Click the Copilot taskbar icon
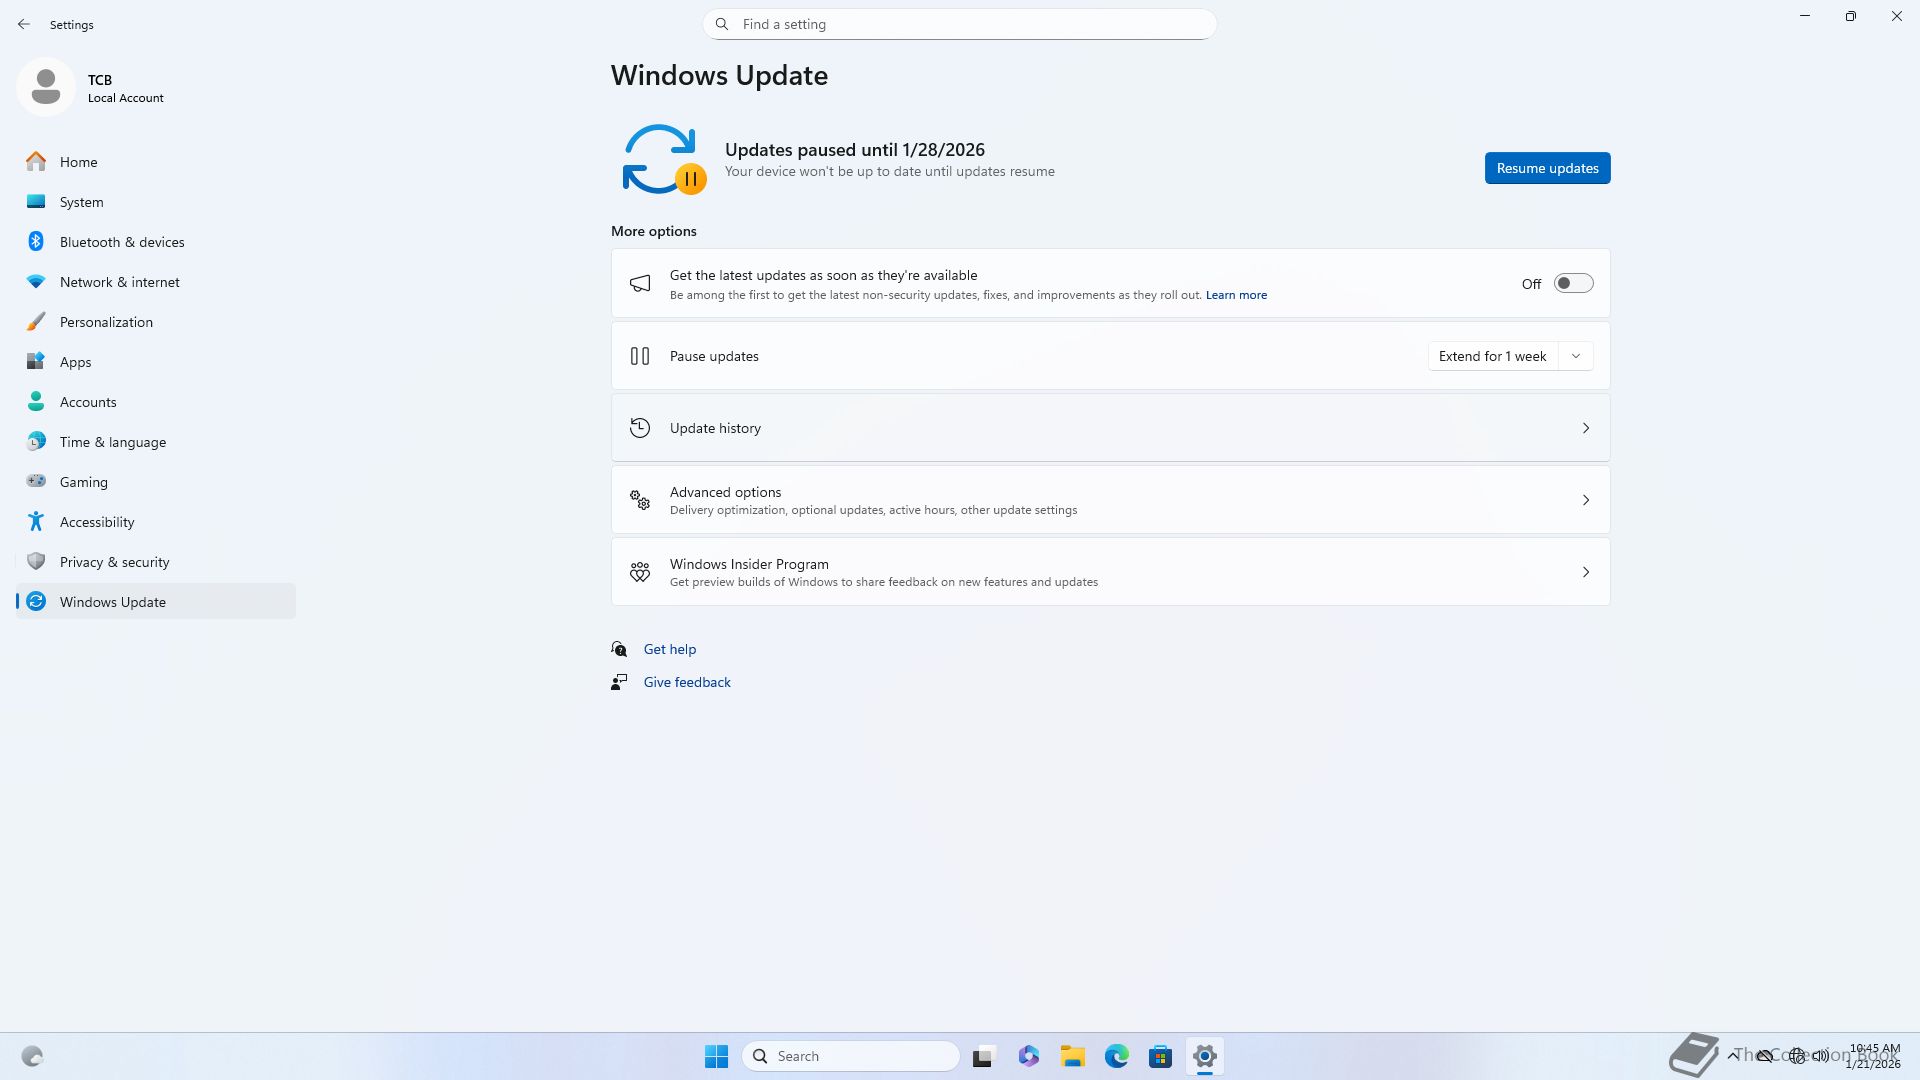Screen dimensions: 1920x1080 tap(1028, 1056)
